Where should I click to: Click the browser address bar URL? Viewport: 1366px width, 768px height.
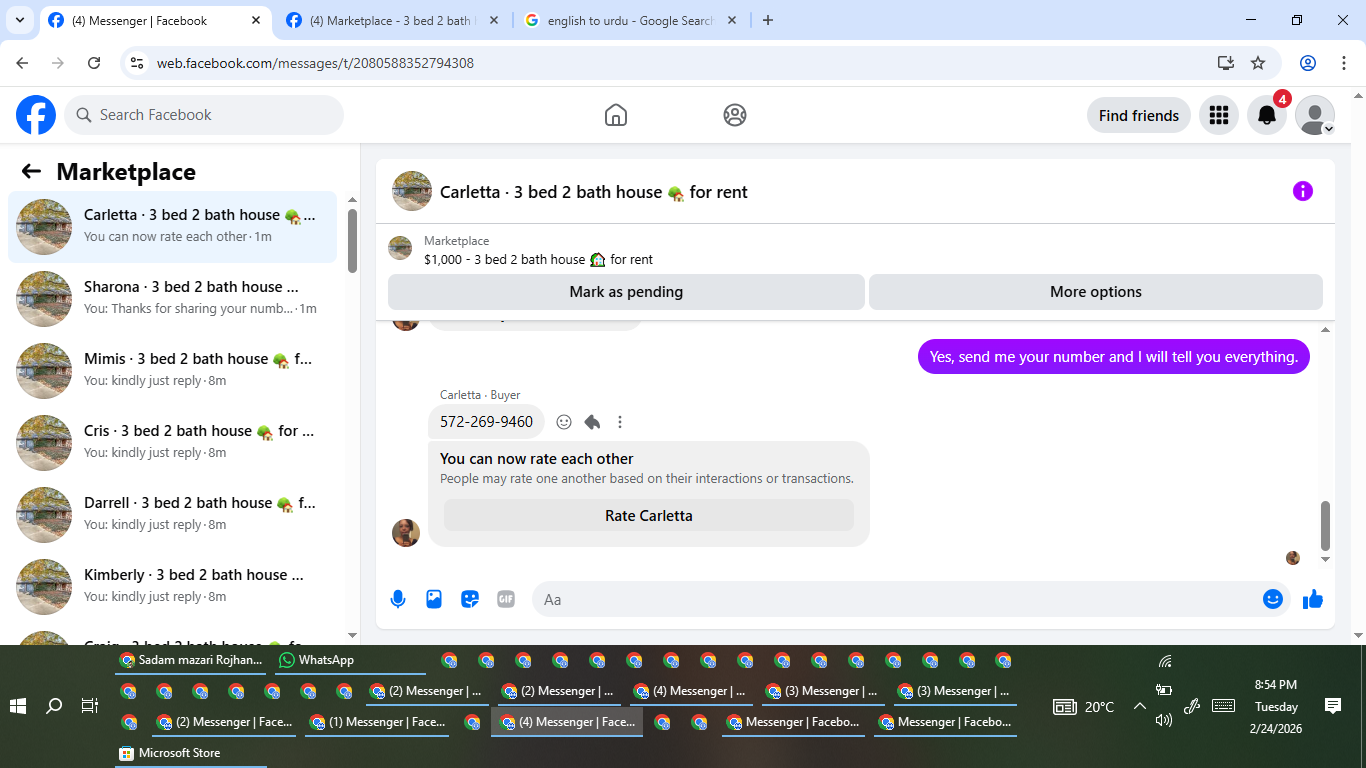pos(315,63)
